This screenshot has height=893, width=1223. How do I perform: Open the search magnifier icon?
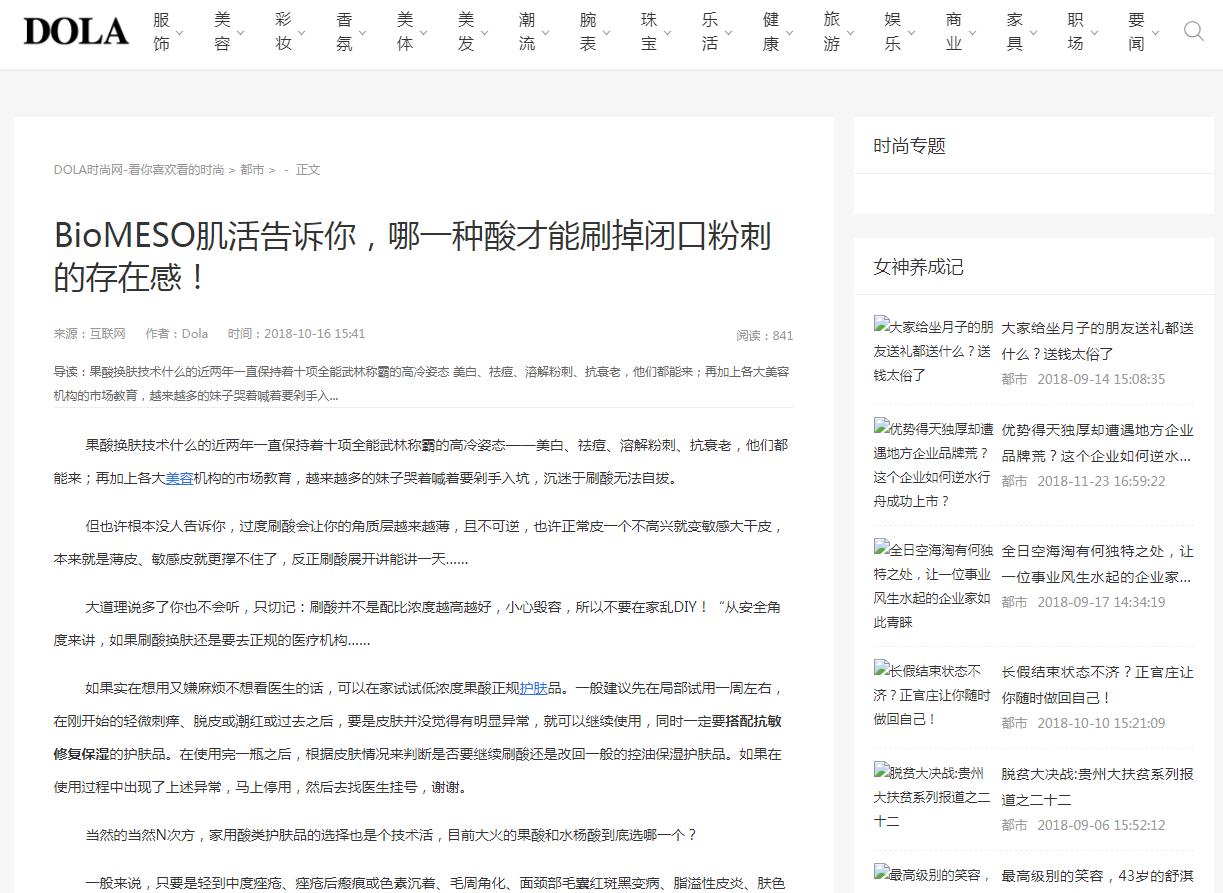[1193, 31]
